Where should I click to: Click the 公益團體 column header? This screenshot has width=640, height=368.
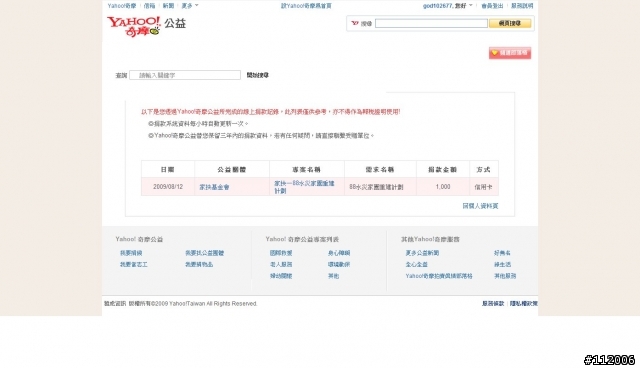[x=232, y=169]
